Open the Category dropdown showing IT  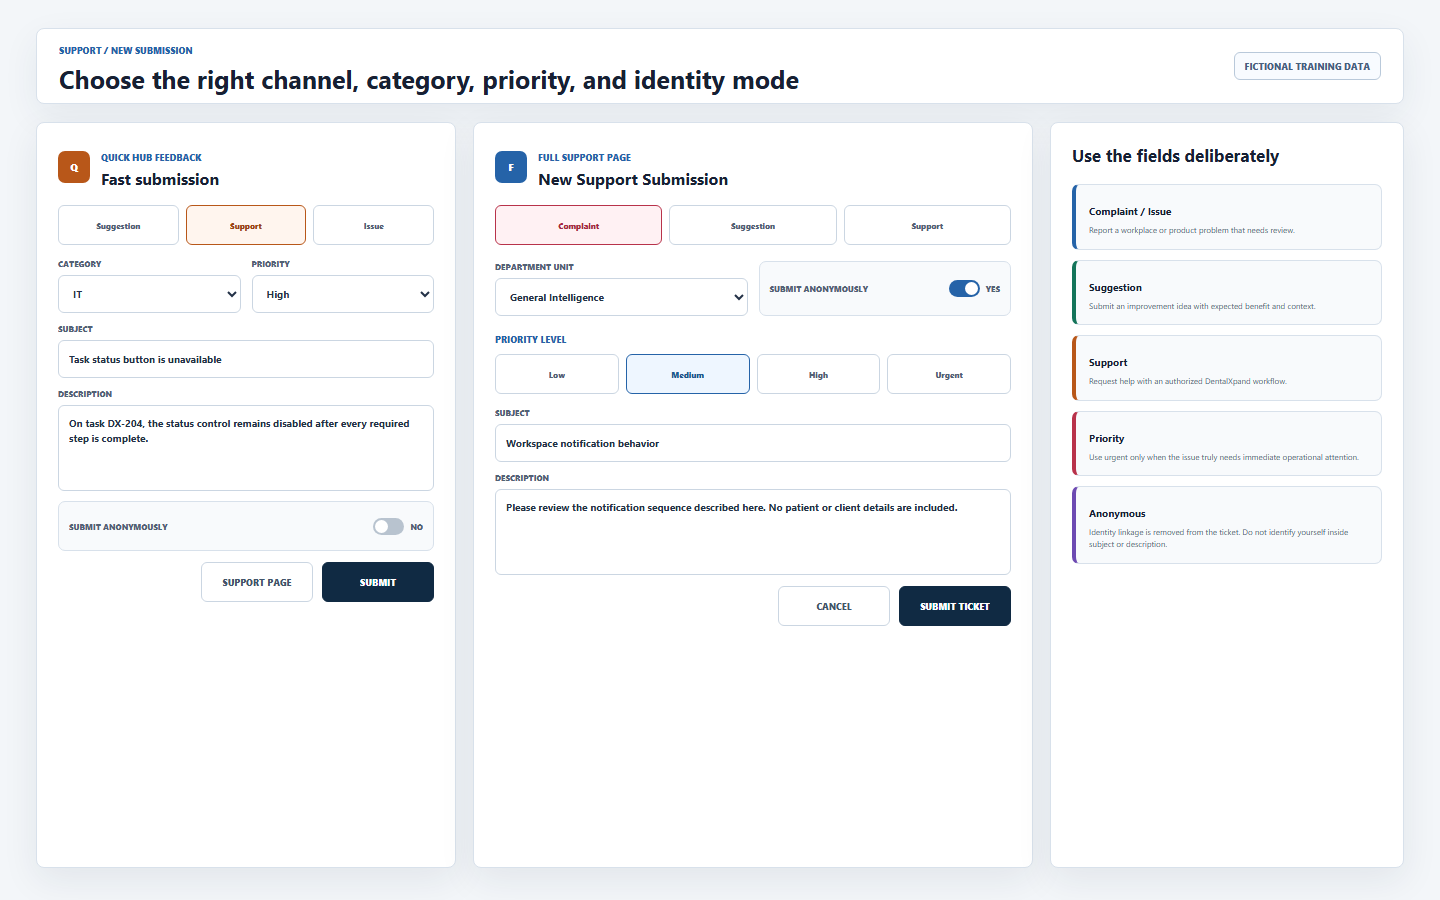[x=149, y=294]
